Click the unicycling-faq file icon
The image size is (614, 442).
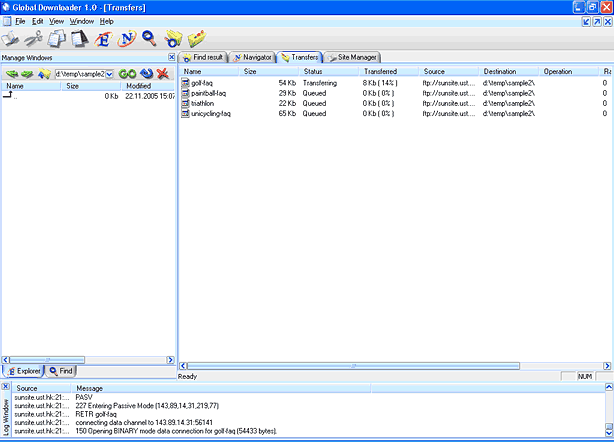coord(185,114)
